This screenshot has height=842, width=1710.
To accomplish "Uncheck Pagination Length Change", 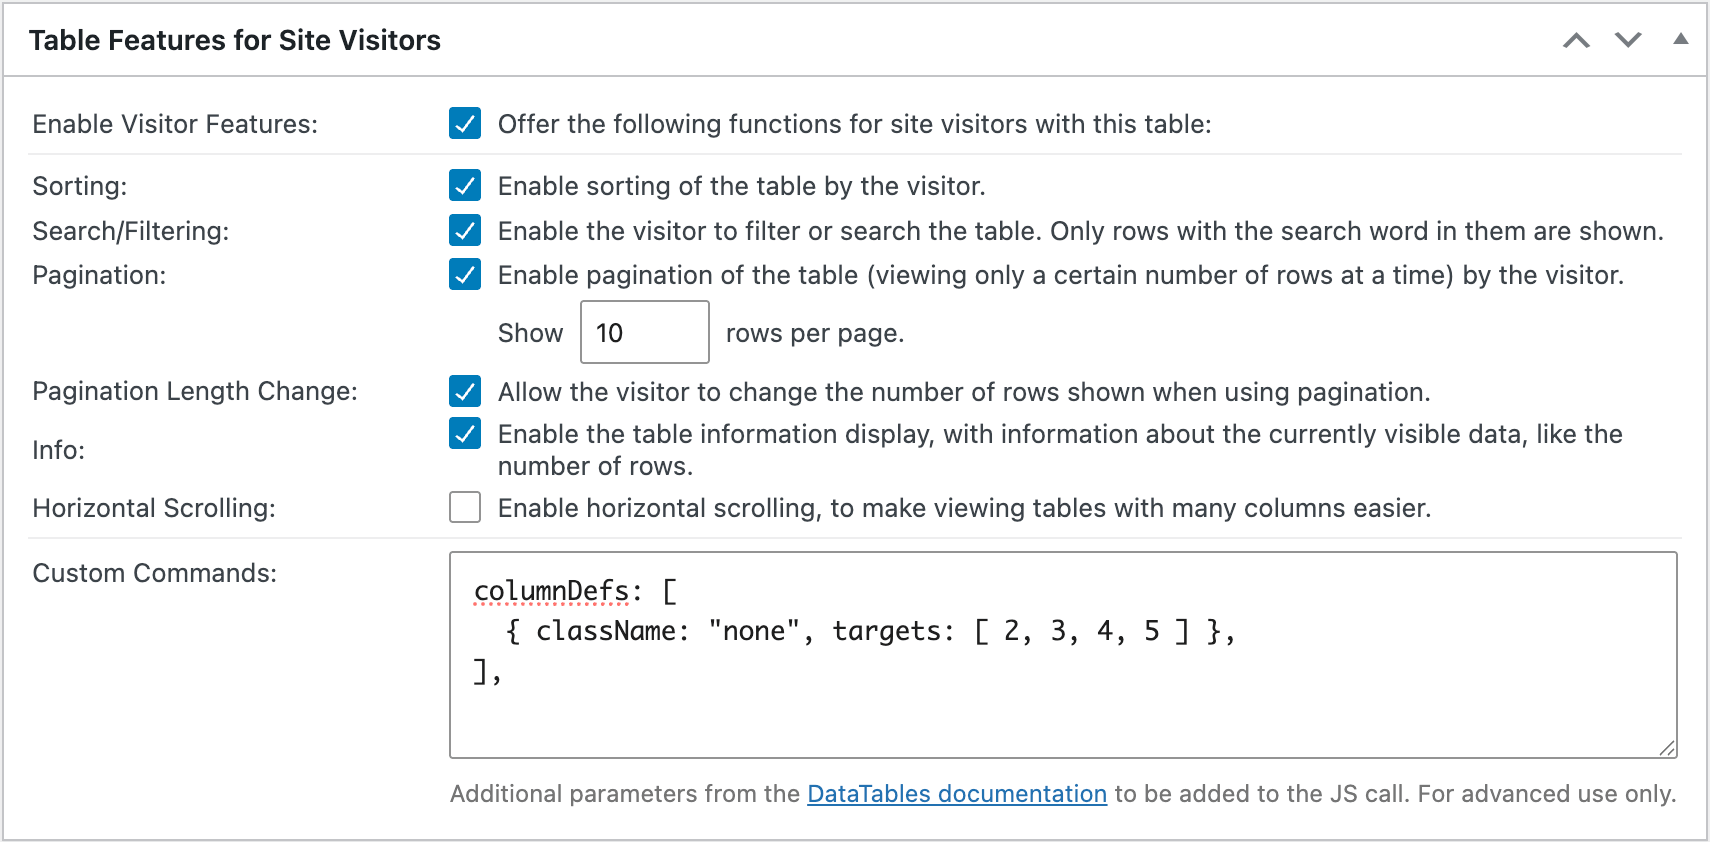I will coord(464,391).
